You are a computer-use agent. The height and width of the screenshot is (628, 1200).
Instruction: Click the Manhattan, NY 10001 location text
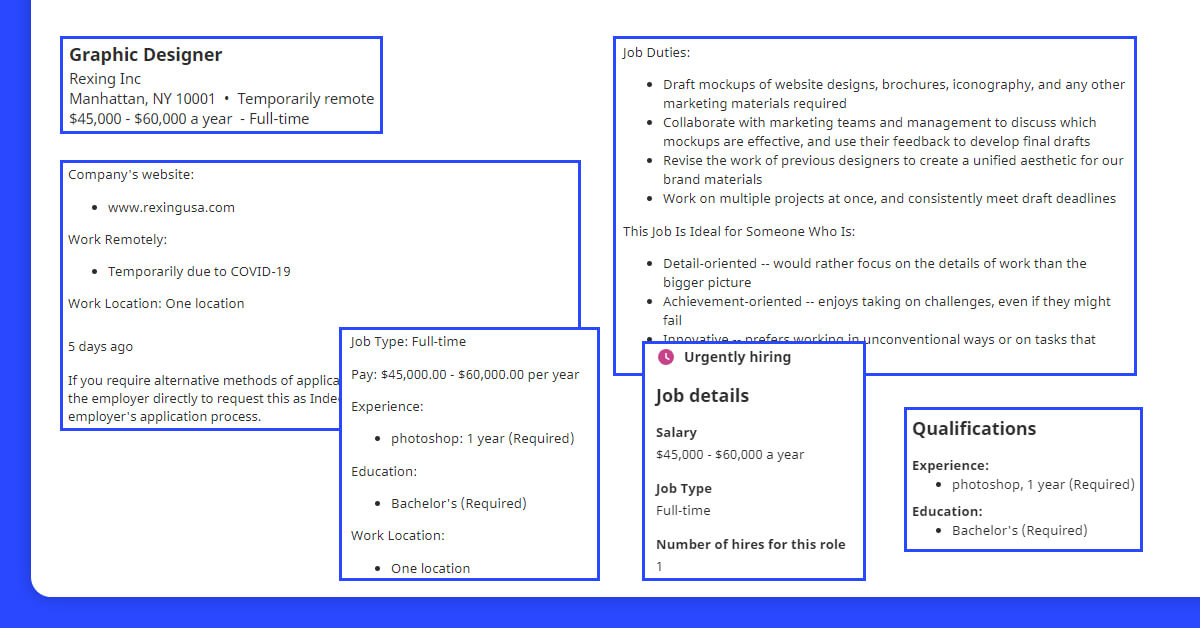click(142, 99)
